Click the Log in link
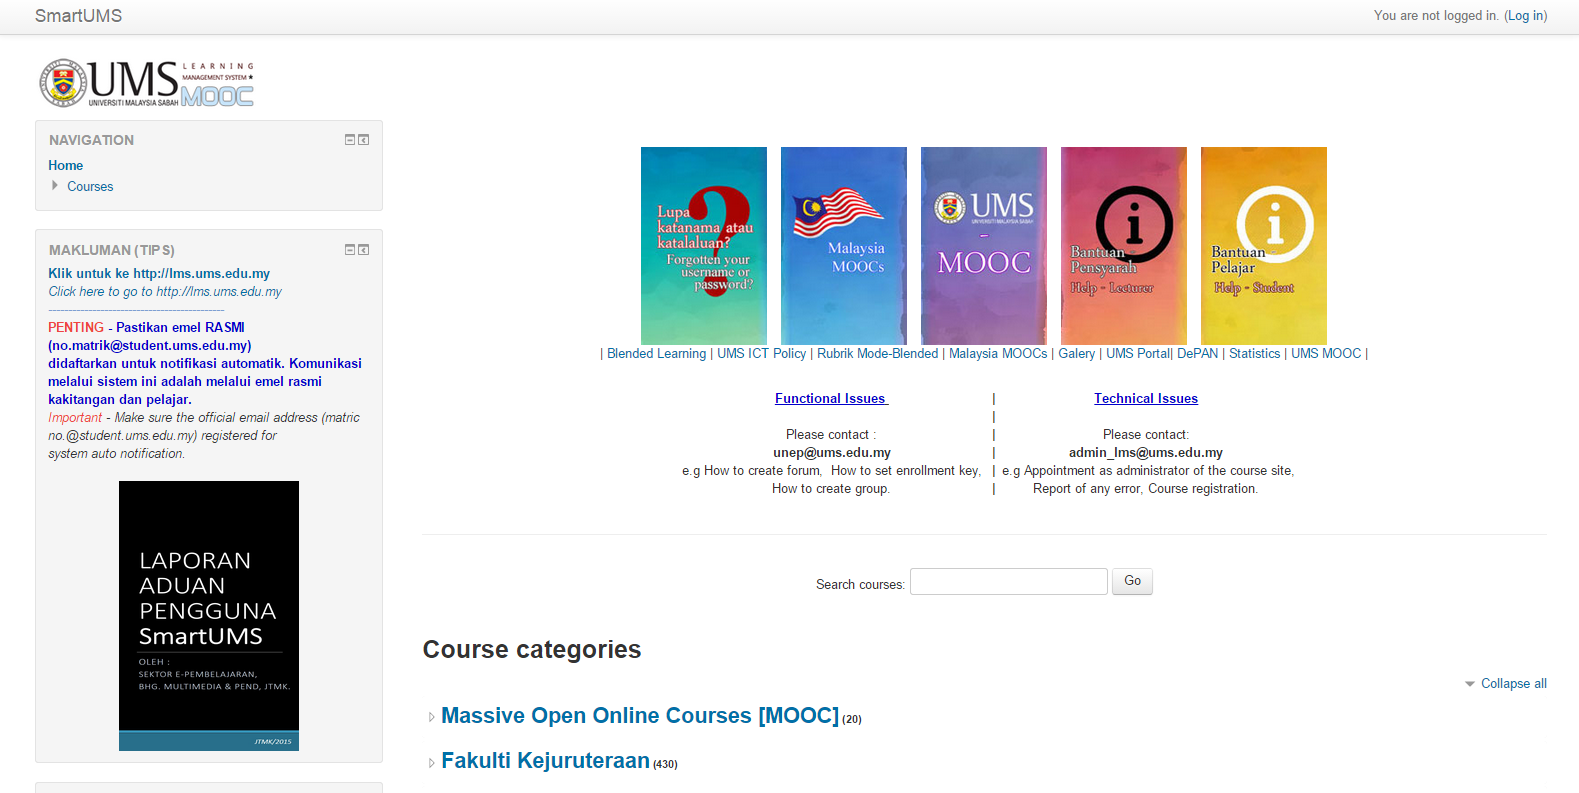Image resolution: width=1579 pixels, height=793 pixels. point(1525,16)
